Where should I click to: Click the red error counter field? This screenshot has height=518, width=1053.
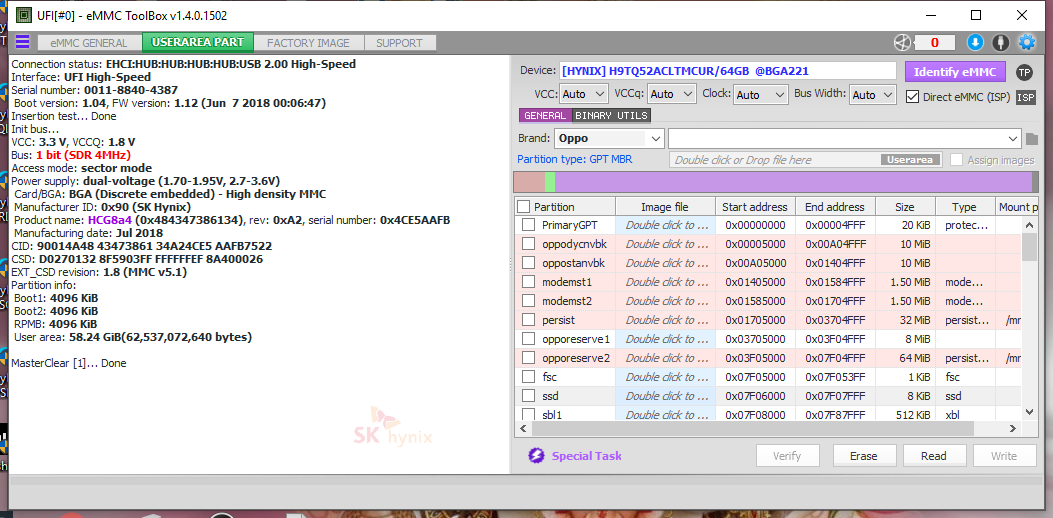(x=934, y=43)
